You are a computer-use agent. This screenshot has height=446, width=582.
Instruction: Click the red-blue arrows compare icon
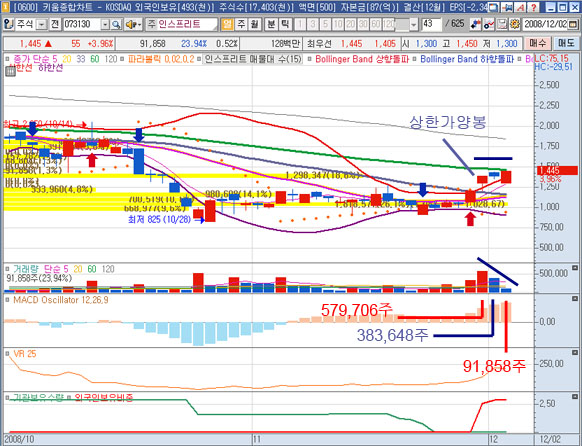coord(475,24)
